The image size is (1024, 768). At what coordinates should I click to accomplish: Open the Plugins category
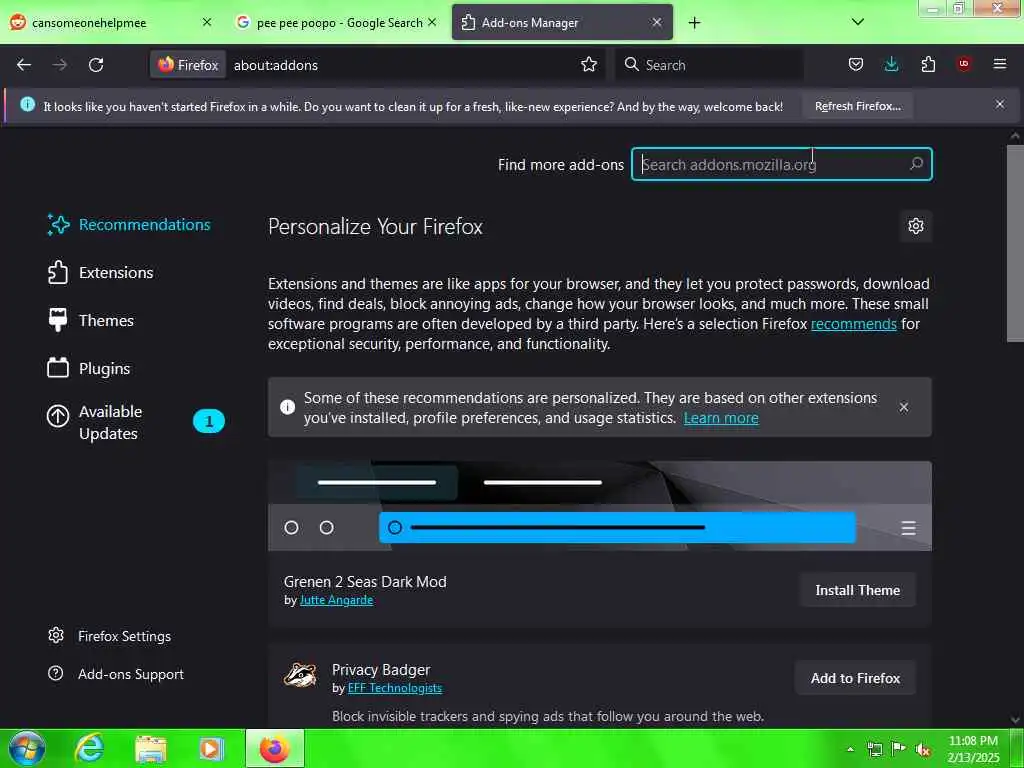coord(89,368)
